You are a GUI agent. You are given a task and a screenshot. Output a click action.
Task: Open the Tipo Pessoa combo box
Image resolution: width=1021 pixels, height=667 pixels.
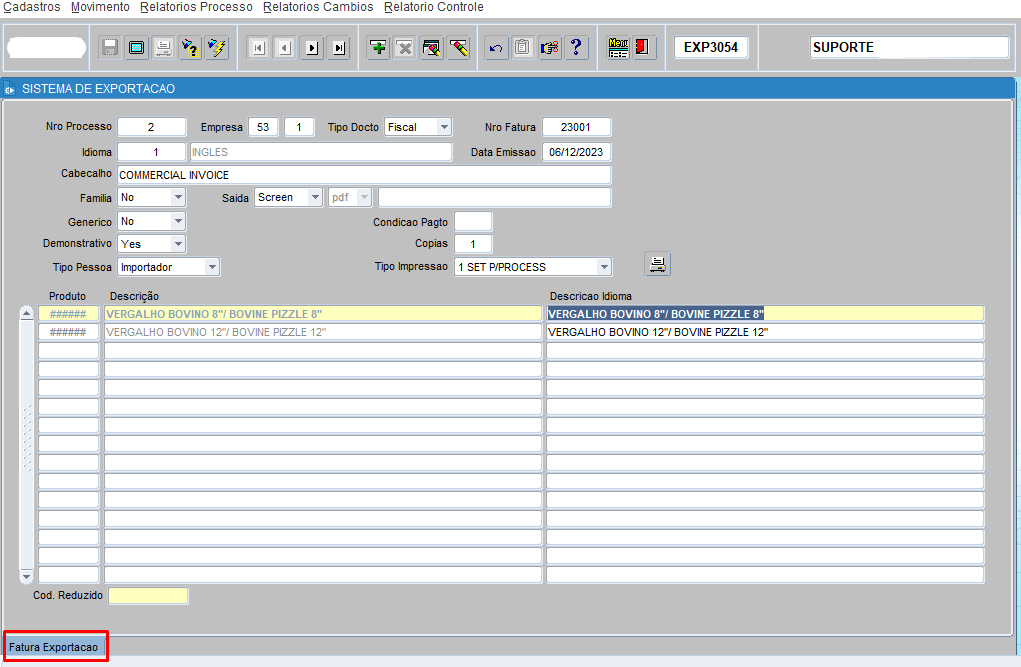211,267
